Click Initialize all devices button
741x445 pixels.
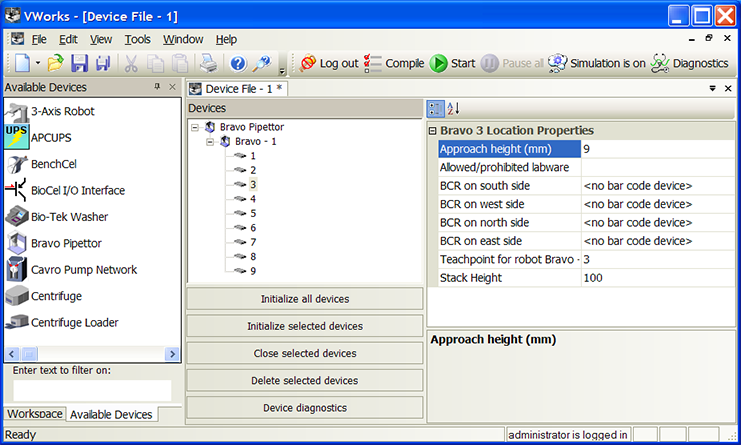coord(305,299)
